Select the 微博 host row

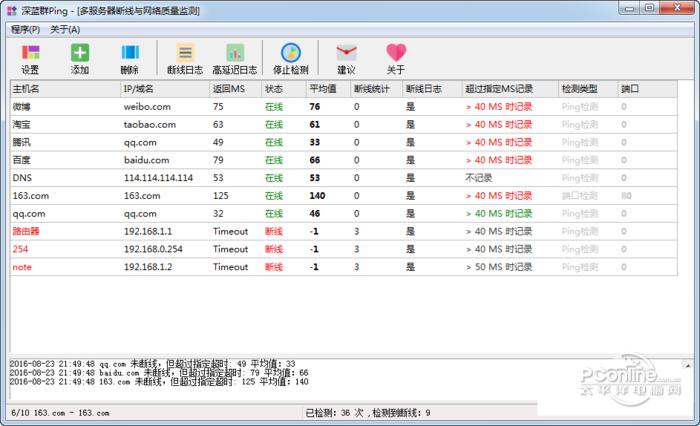(344, 107)
